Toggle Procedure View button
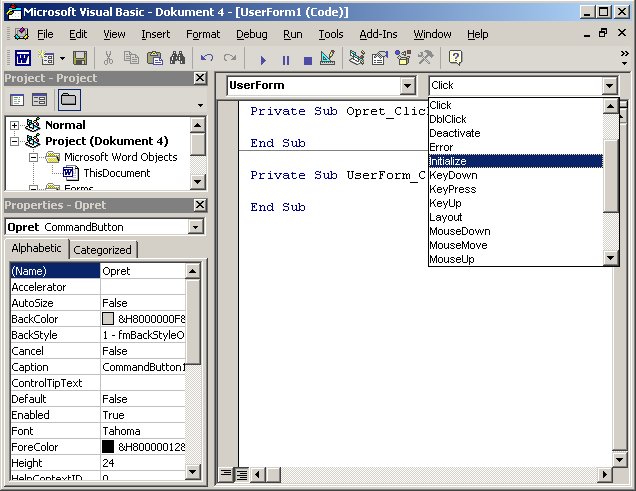The image size is (636, 491). coord(226,474)
